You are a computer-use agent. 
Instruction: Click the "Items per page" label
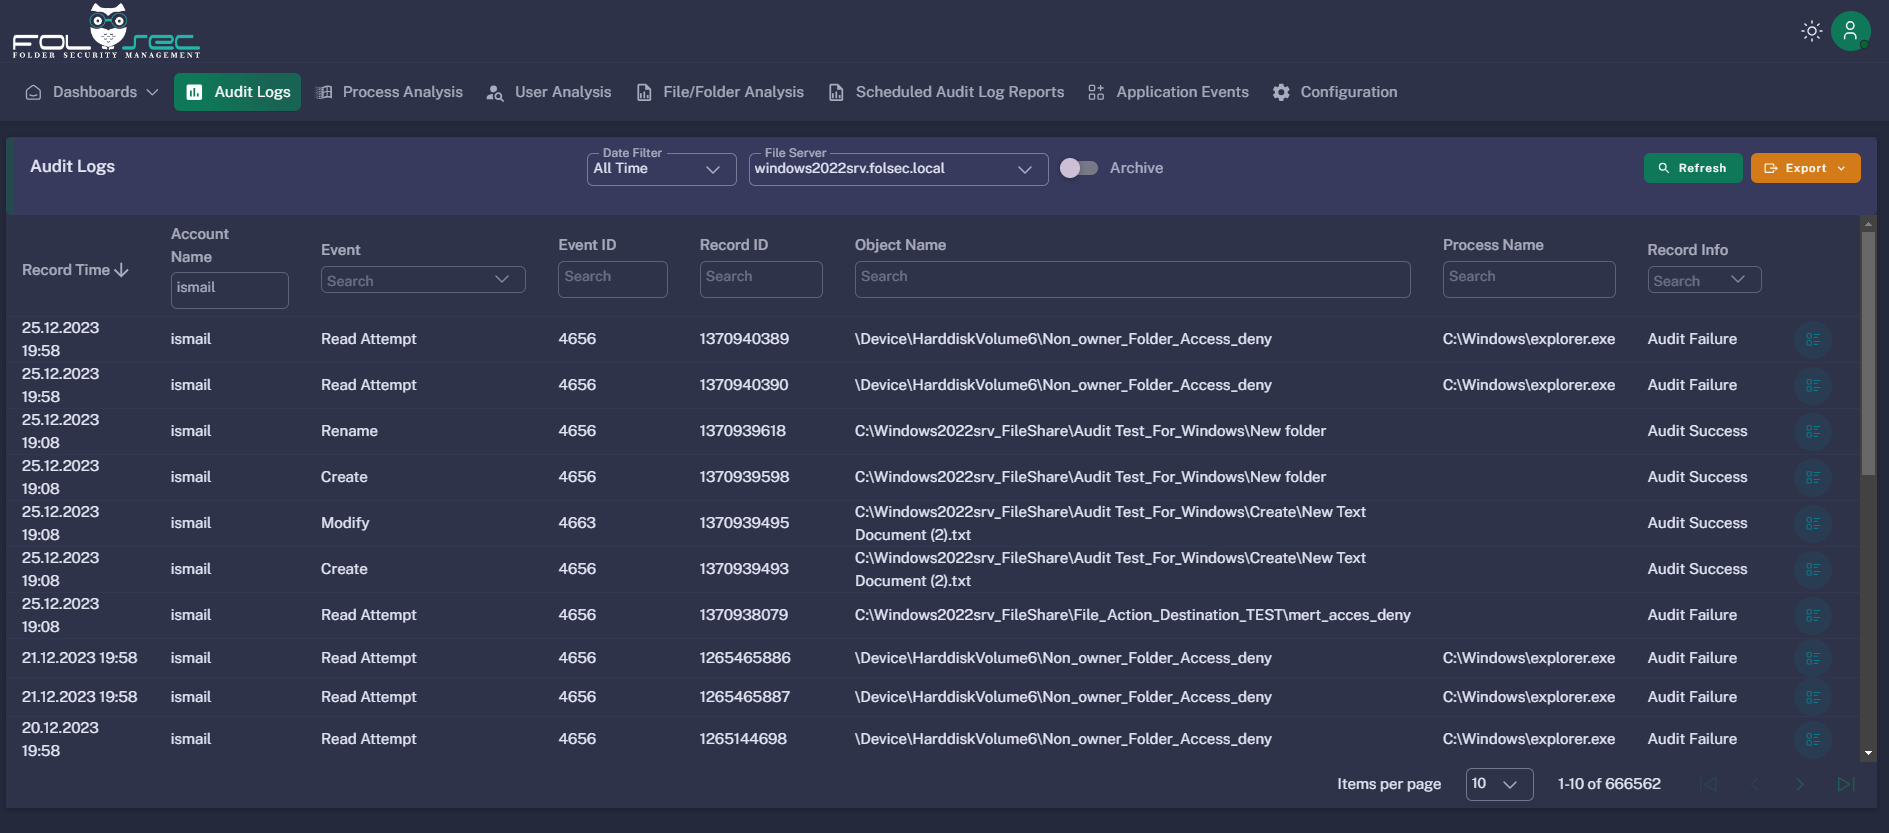click(x=1389, y=784)
